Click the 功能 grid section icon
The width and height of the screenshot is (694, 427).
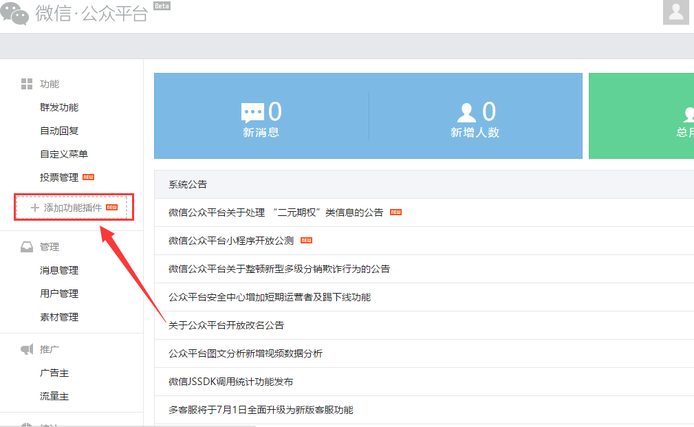coord(27,84)
